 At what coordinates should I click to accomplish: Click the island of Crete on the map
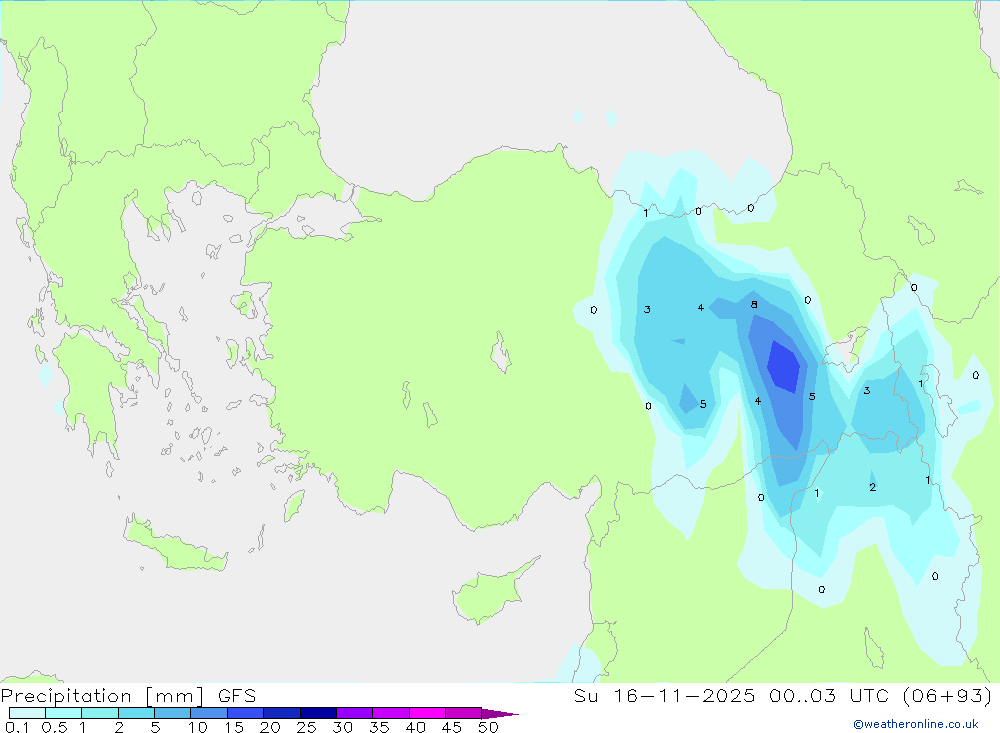coord(175,544)
